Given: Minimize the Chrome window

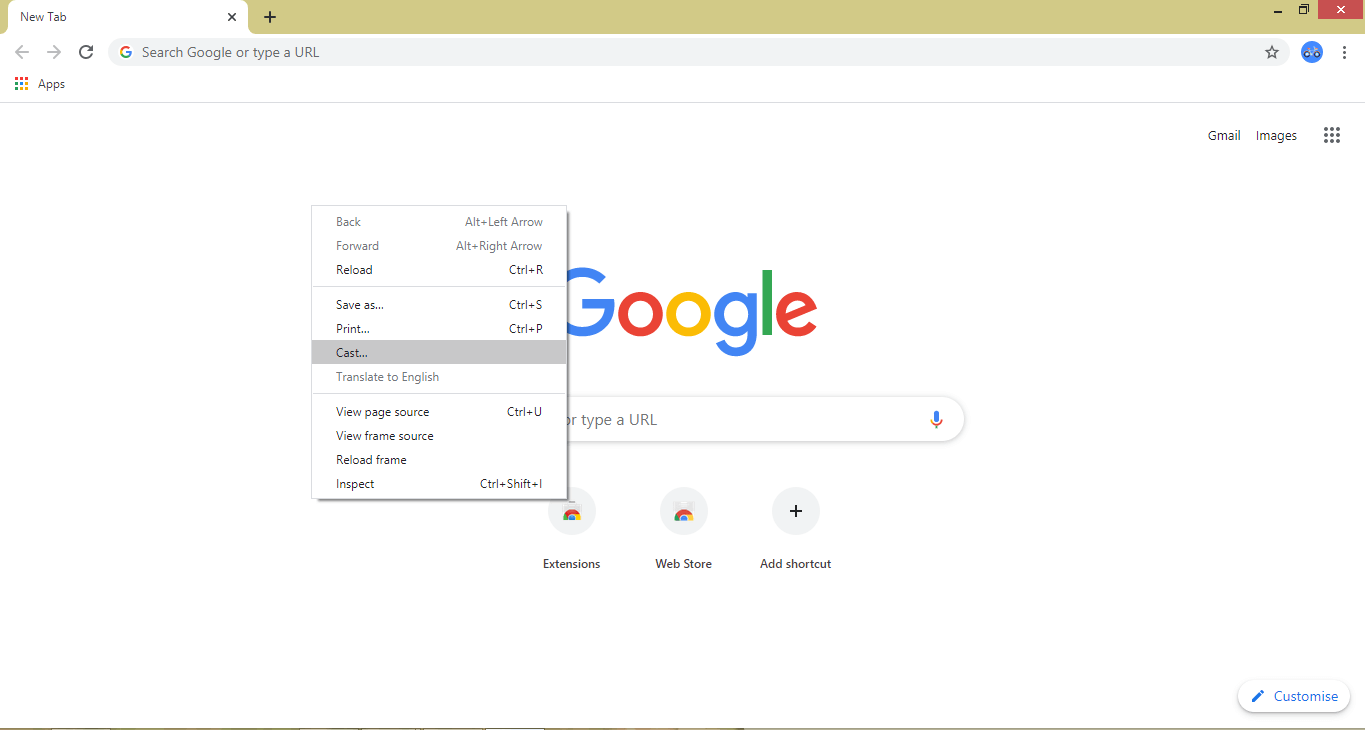Looking at the screenshot, I should 1278,11.
